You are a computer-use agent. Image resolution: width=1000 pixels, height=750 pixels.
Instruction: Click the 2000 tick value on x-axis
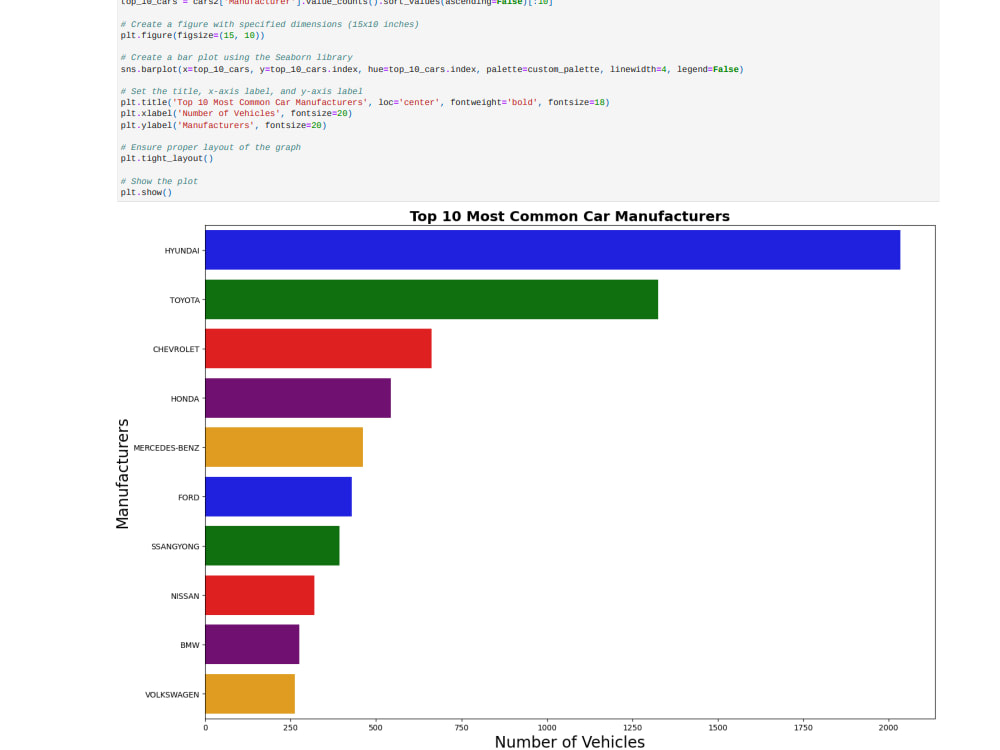(x=888, y=727)
